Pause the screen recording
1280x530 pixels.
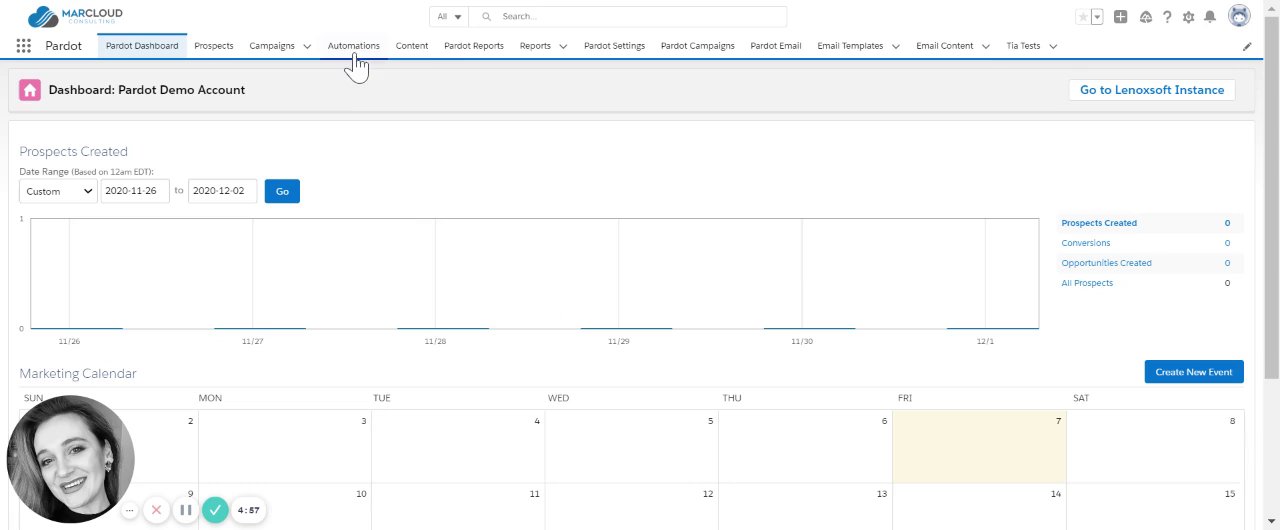click(x=185, y=510)
